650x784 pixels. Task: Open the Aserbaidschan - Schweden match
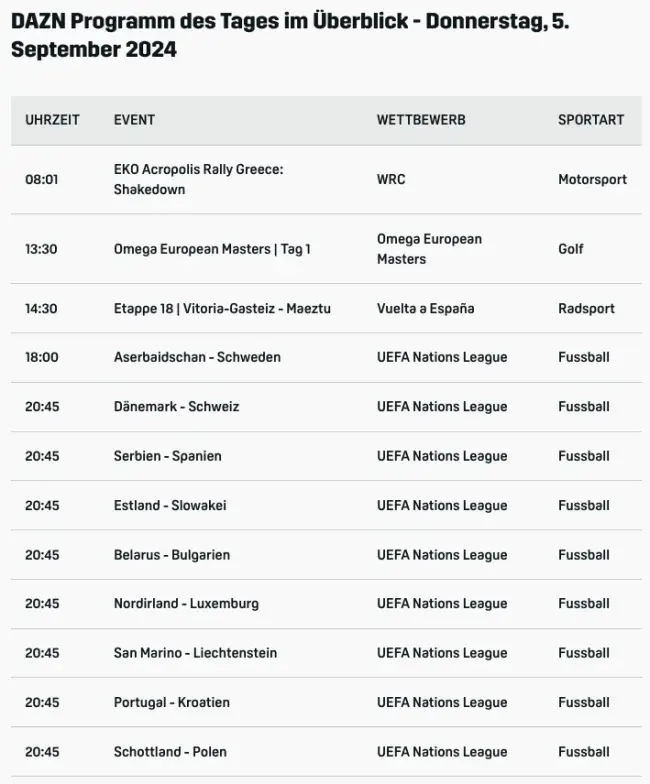[197, 357]
